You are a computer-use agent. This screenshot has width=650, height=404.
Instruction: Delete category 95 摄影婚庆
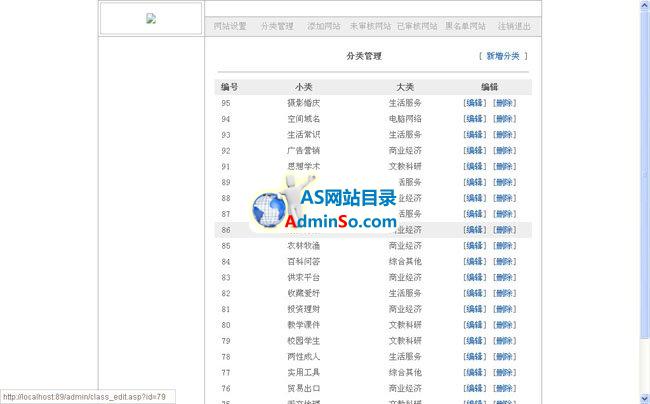pyautogui.click(x=504, y=103)
